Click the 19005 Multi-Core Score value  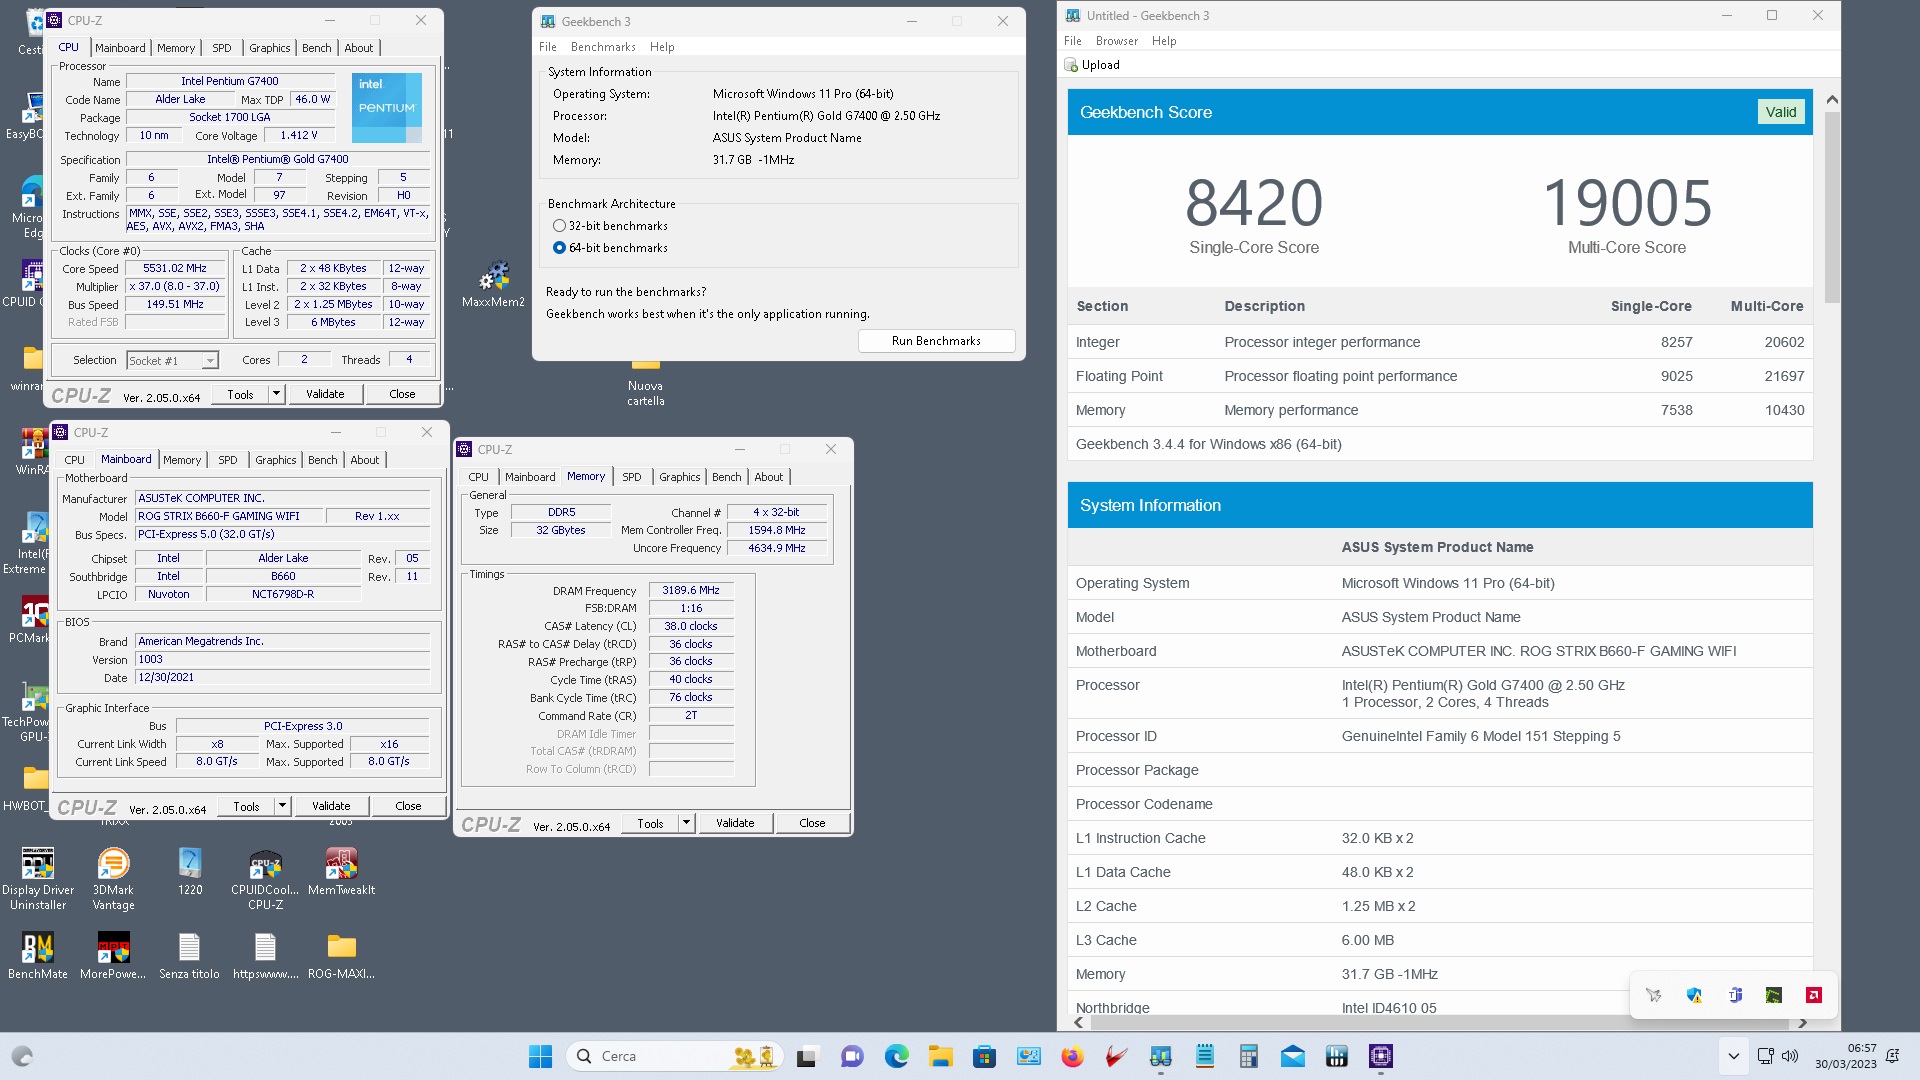pyautogui.click(x=1627, y=203)
